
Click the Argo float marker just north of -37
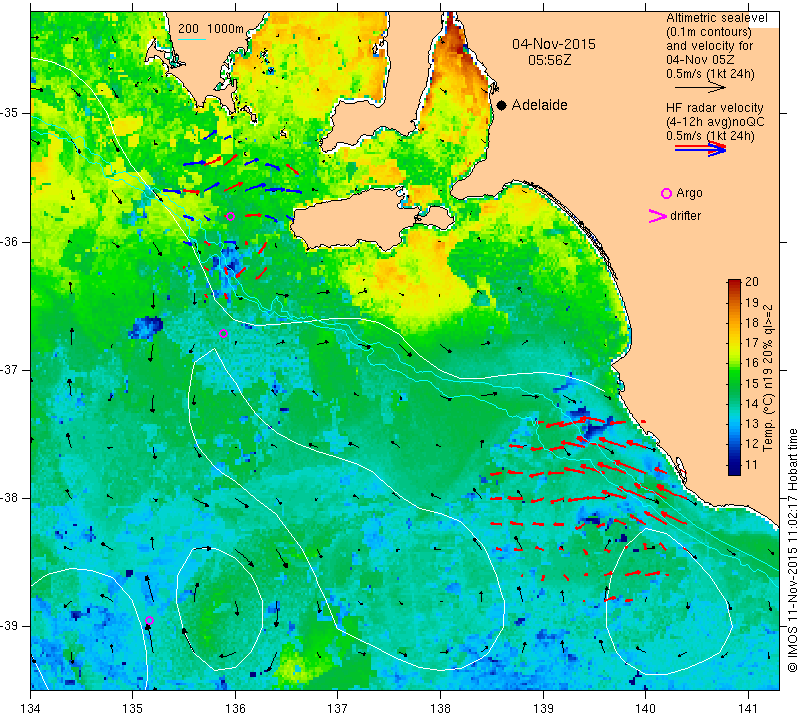pos(223,334)
